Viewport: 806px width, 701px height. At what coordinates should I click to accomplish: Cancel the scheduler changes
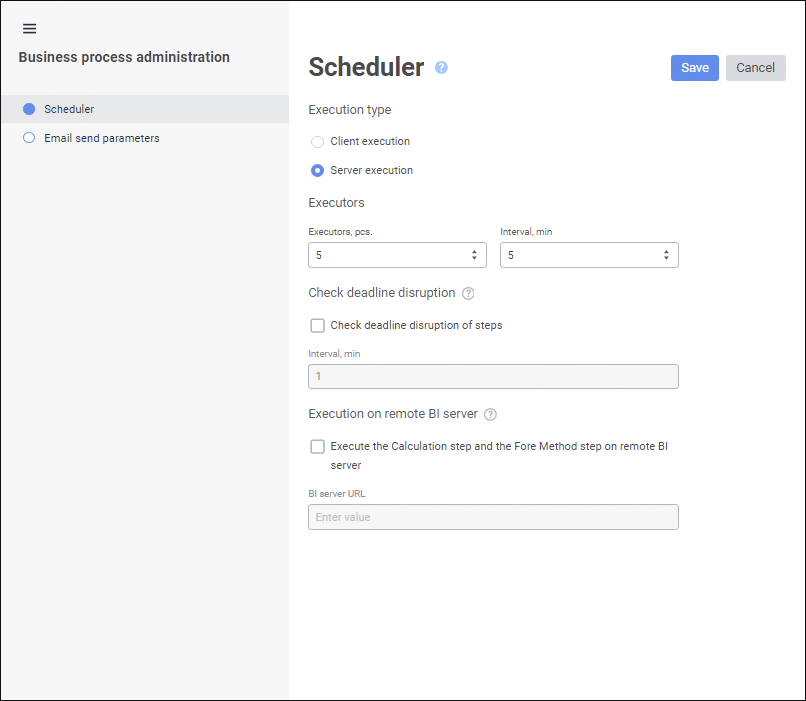[x=755, y=68]
